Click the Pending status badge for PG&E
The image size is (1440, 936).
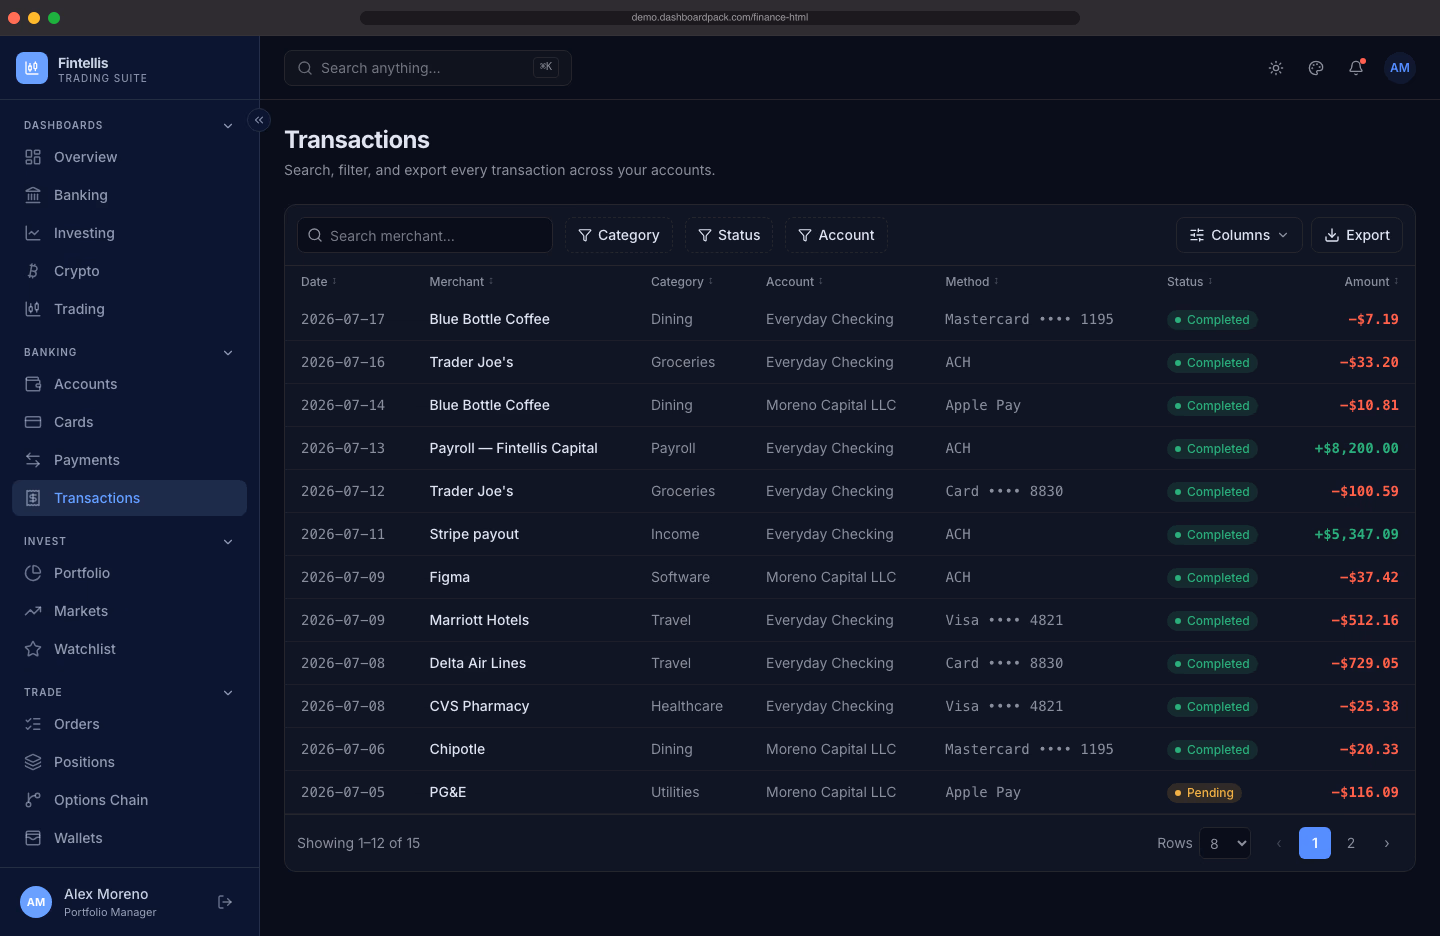[1204, 793]
